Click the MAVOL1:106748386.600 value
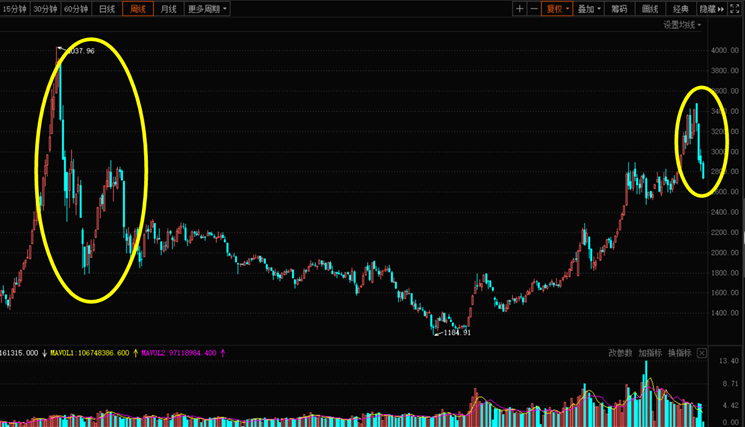Image resolution: width=745 pixels, height=427 pixels. pos(90,353)
